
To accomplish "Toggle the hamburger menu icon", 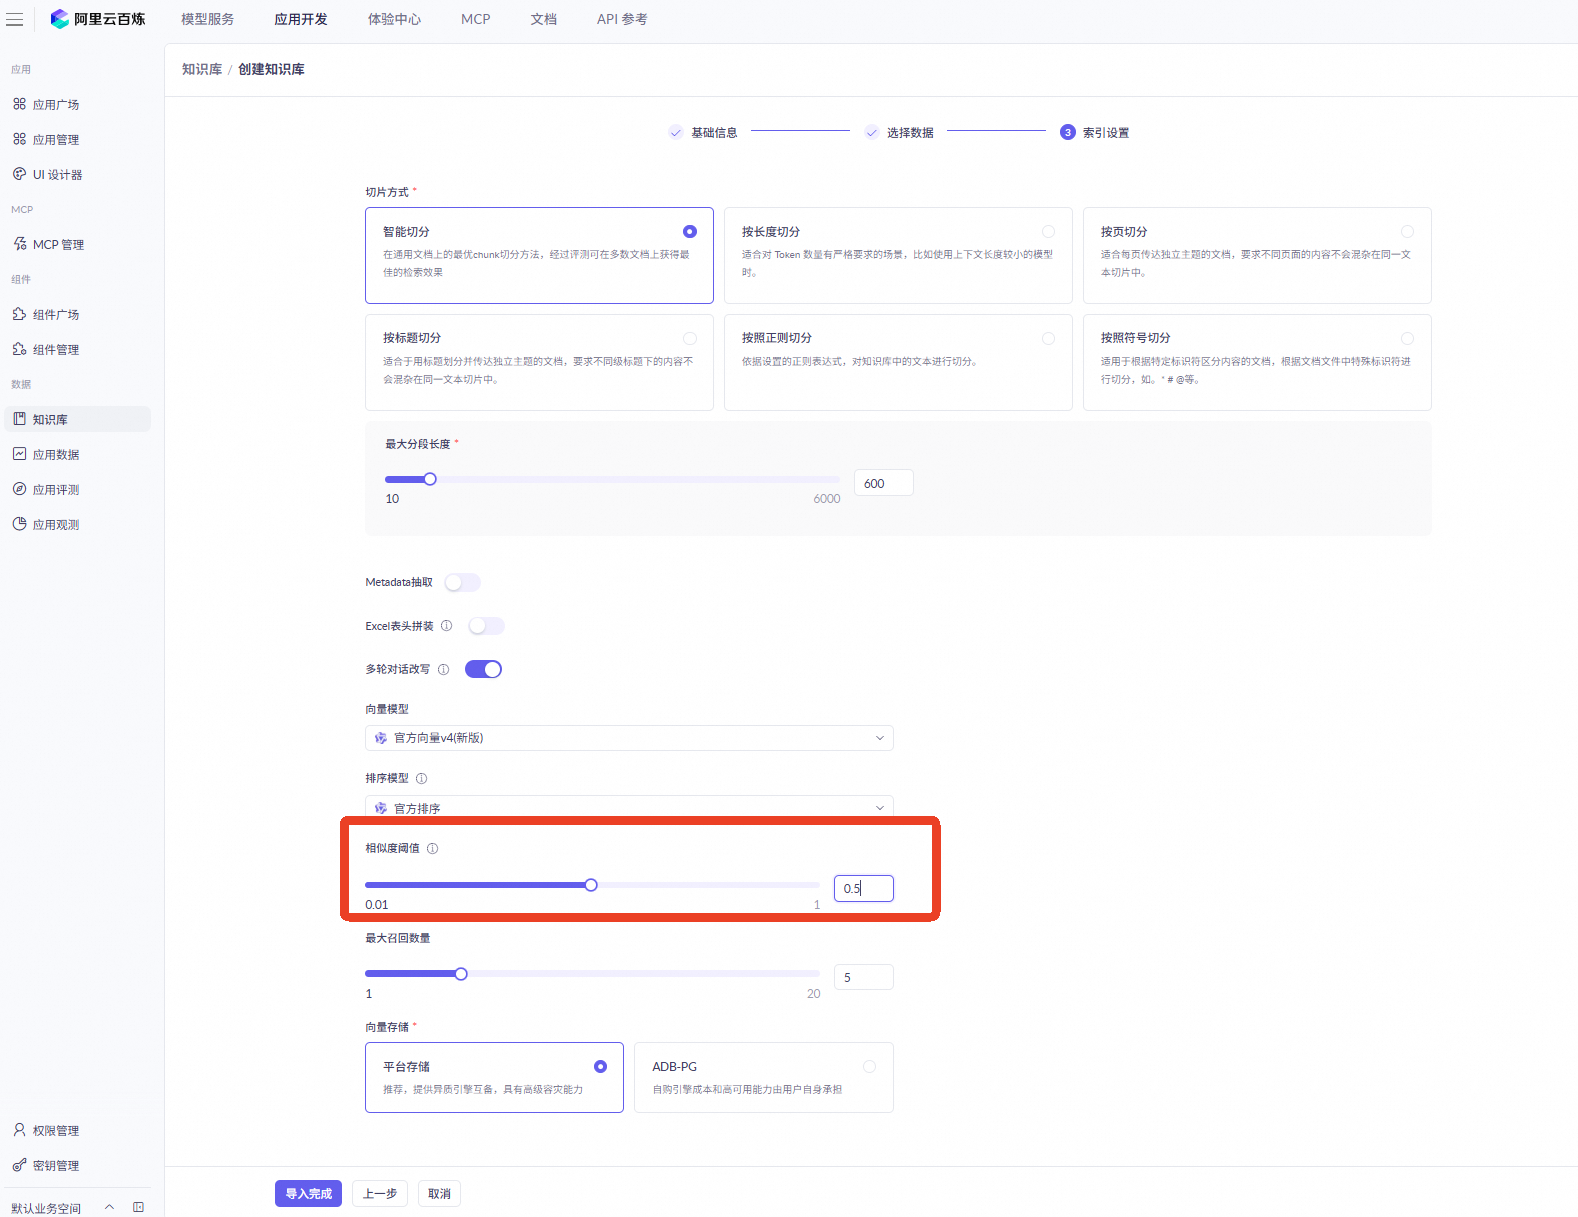I will pos(15,19).
